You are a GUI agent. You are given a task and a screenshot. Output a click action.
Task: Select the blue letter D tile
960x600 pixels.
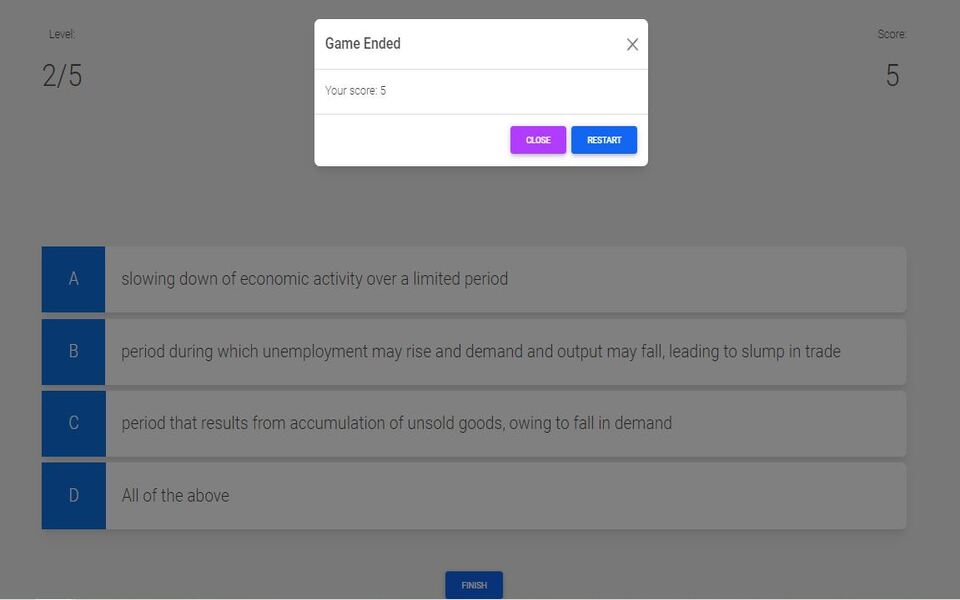(73, 495)
